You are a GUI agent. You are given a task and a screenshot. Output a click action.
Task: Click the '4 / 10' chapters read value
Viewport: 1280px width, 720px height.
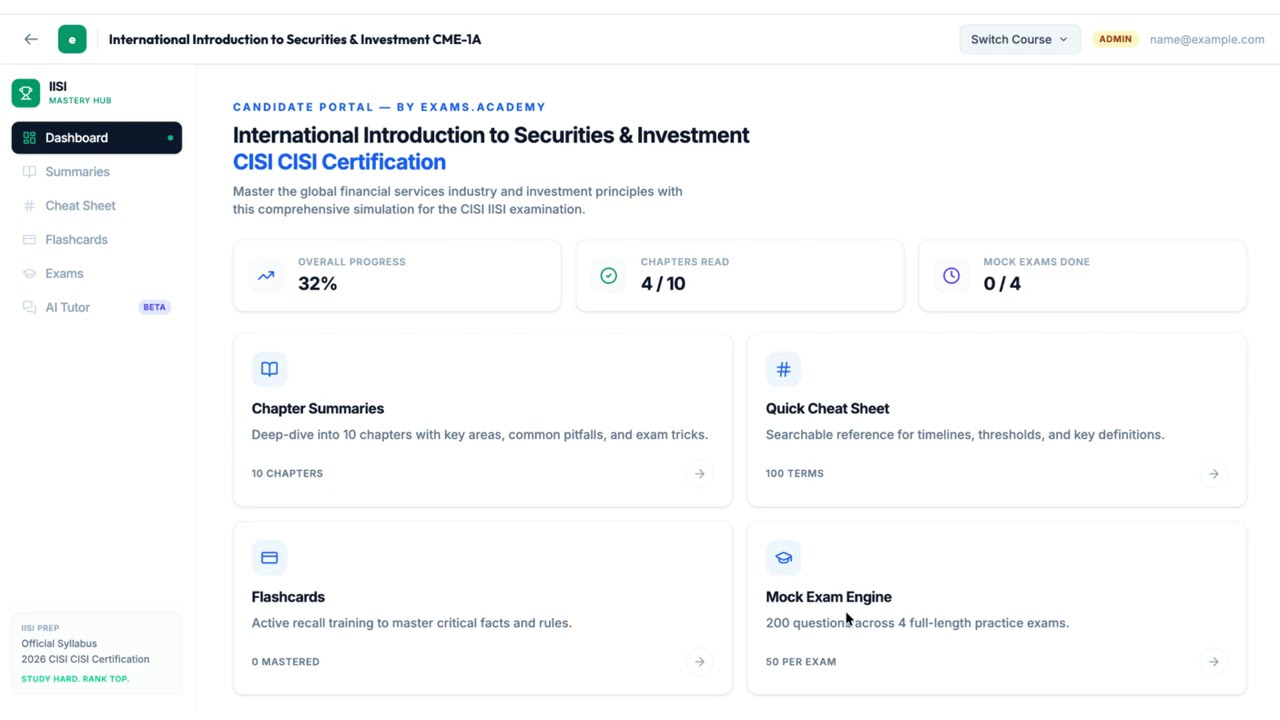[663, 284]
